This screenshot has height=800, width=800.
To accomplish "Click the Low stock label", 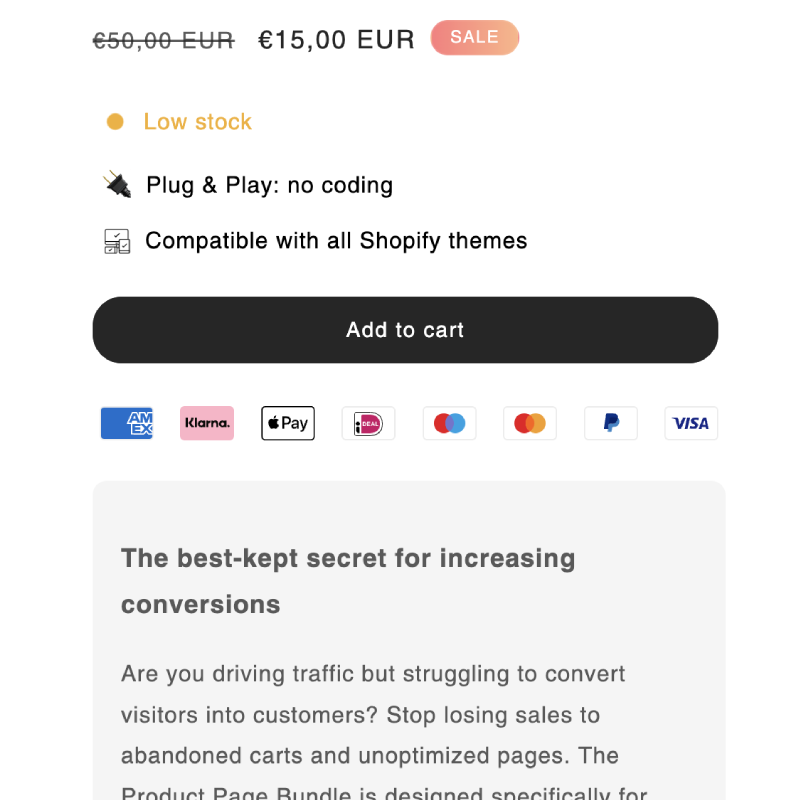I will click(197, 122).
